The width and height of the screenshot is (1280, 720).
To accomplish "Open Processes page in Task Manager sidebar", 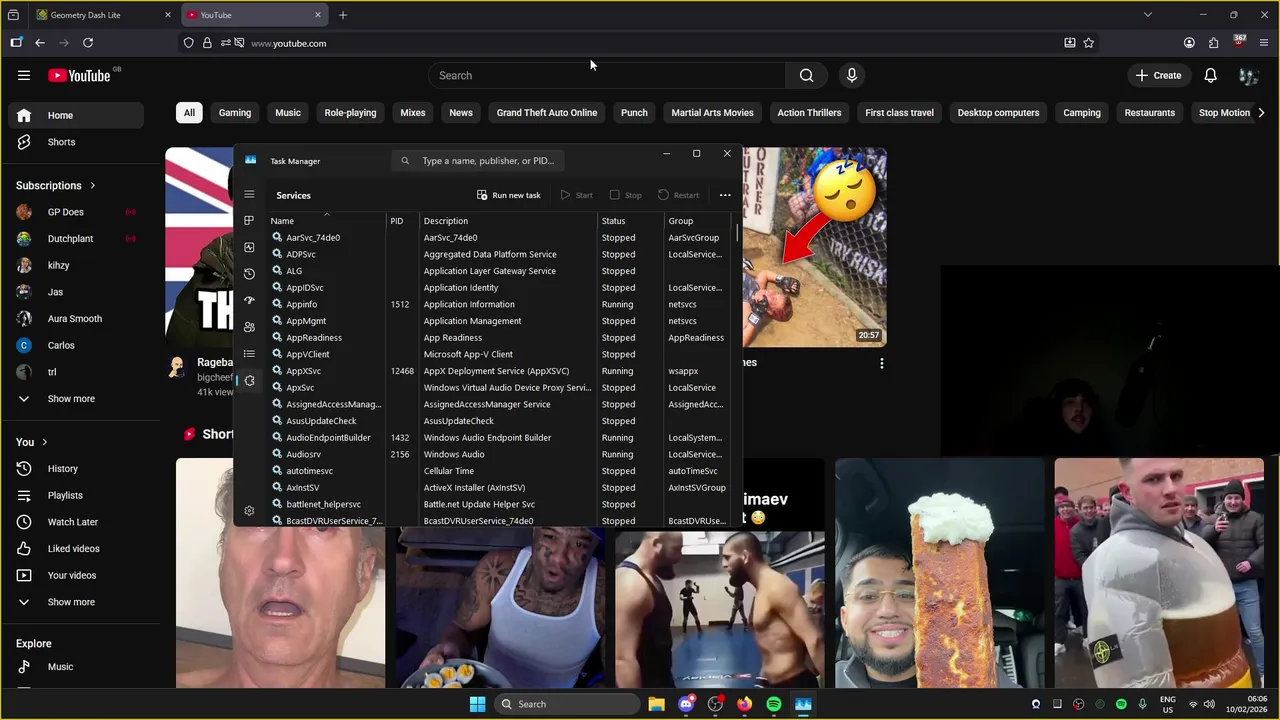I will [249, 220].
